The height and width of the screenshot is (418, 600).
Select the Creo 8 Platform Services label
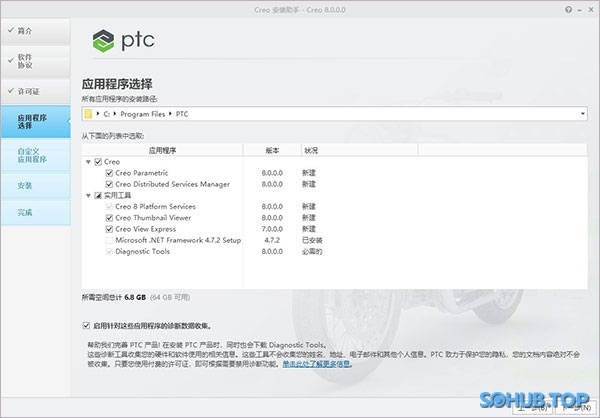point(155,207)
